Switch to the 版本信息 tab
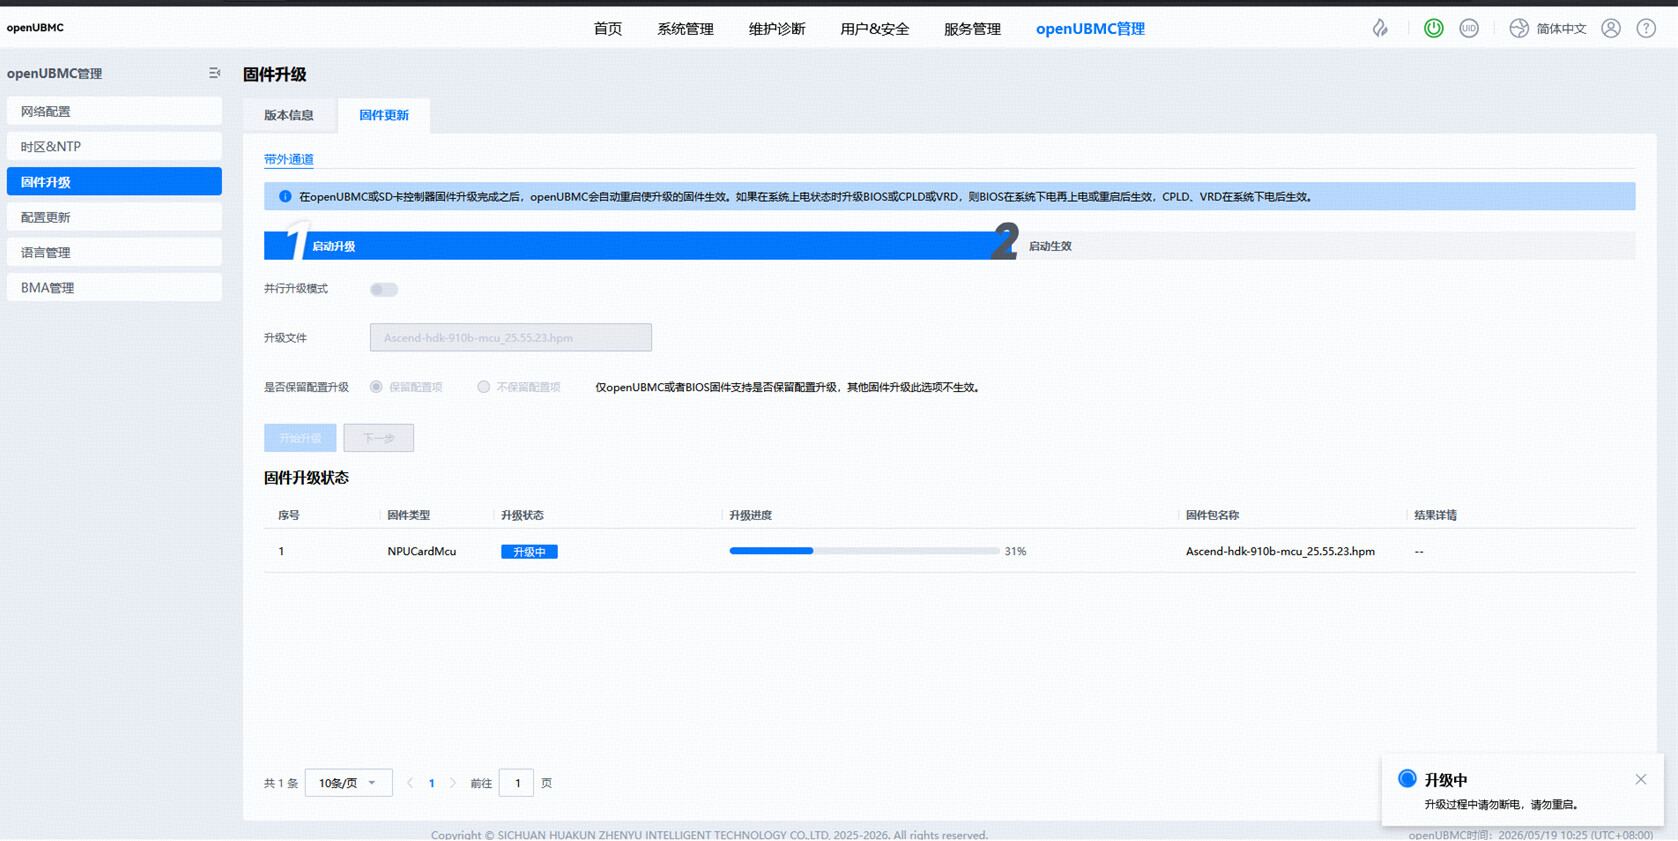 click(289, 115)
